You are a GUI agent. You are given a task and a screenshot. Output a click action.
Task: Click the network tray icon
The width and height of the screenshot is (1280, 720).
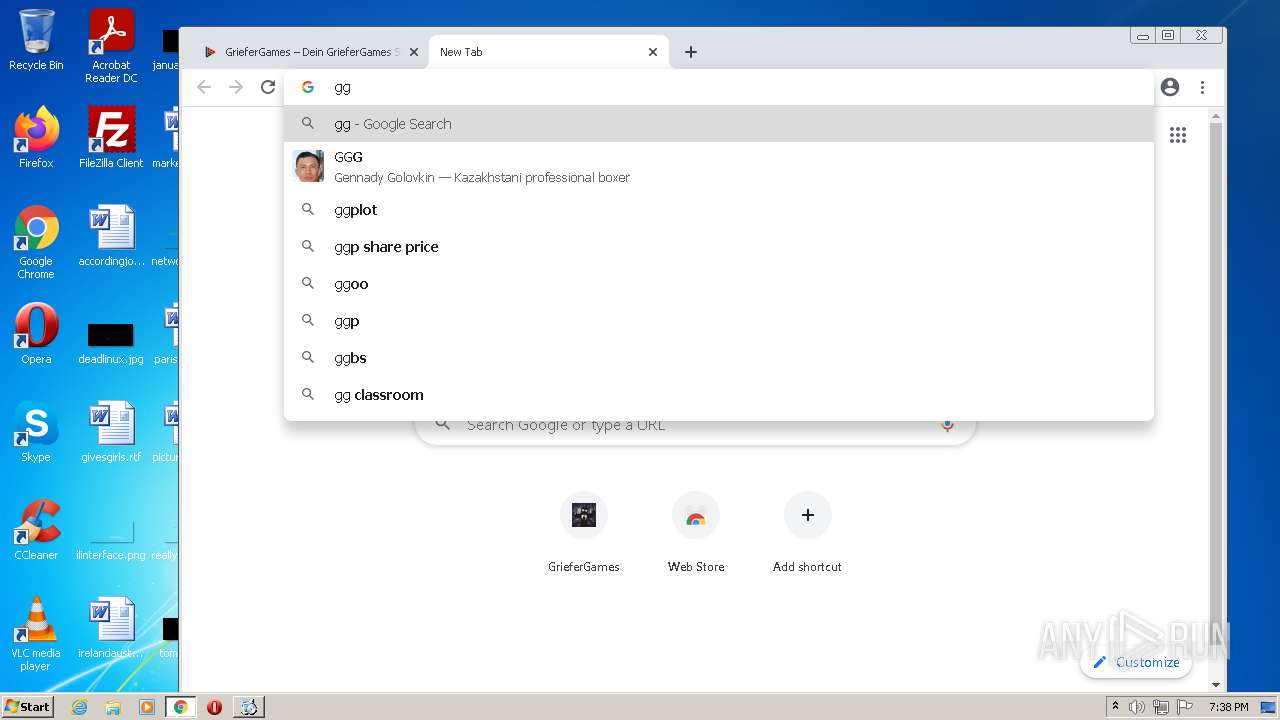click(1160, 707)
